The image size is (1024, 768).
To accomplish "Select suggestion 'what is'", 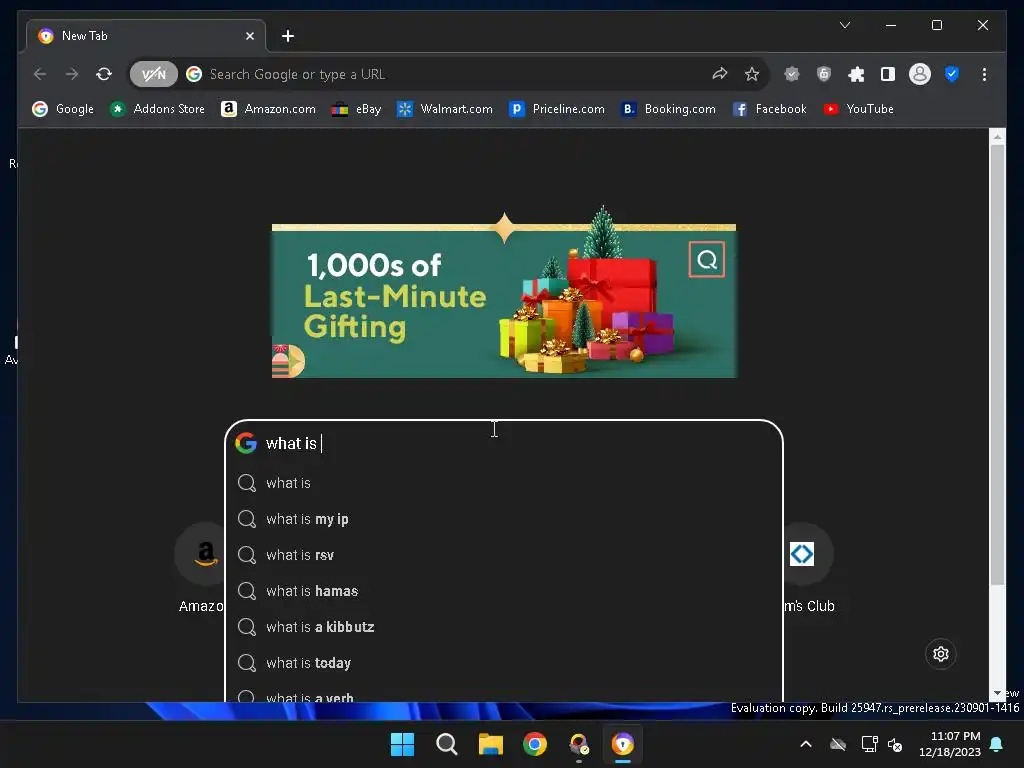I will [504, 483].
